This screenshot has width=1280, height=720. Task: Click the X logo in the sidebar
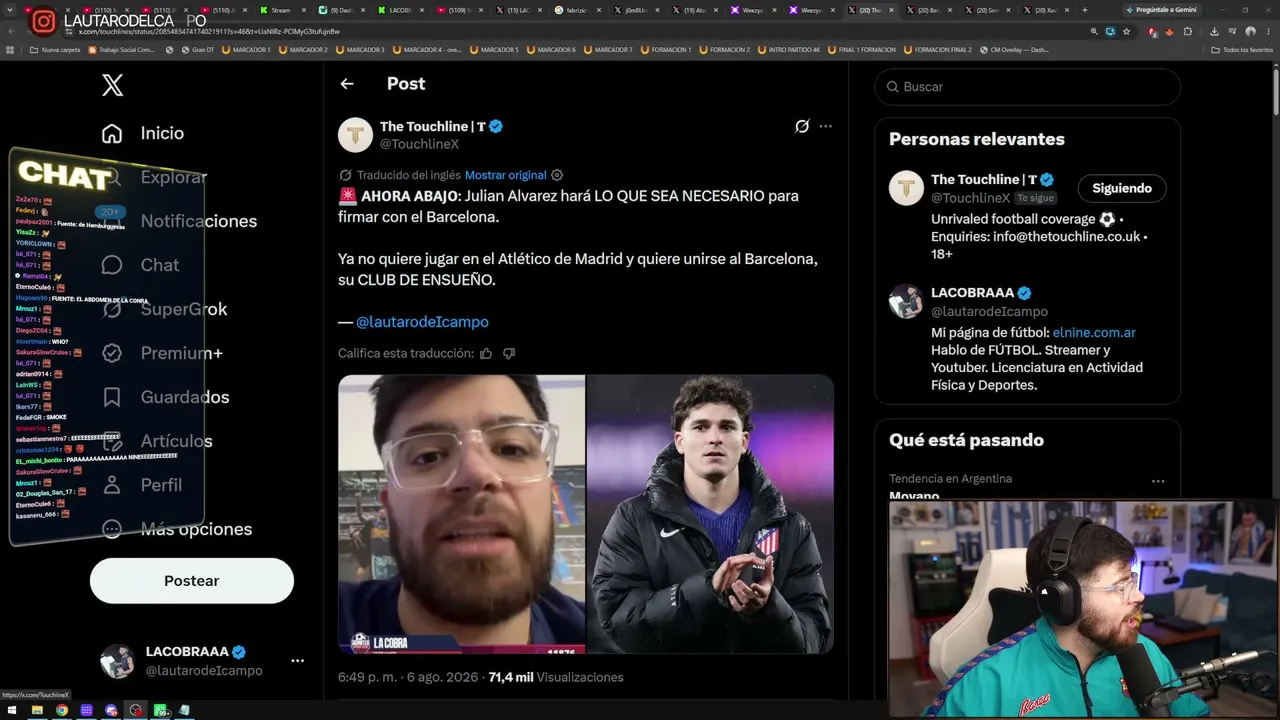113,85
